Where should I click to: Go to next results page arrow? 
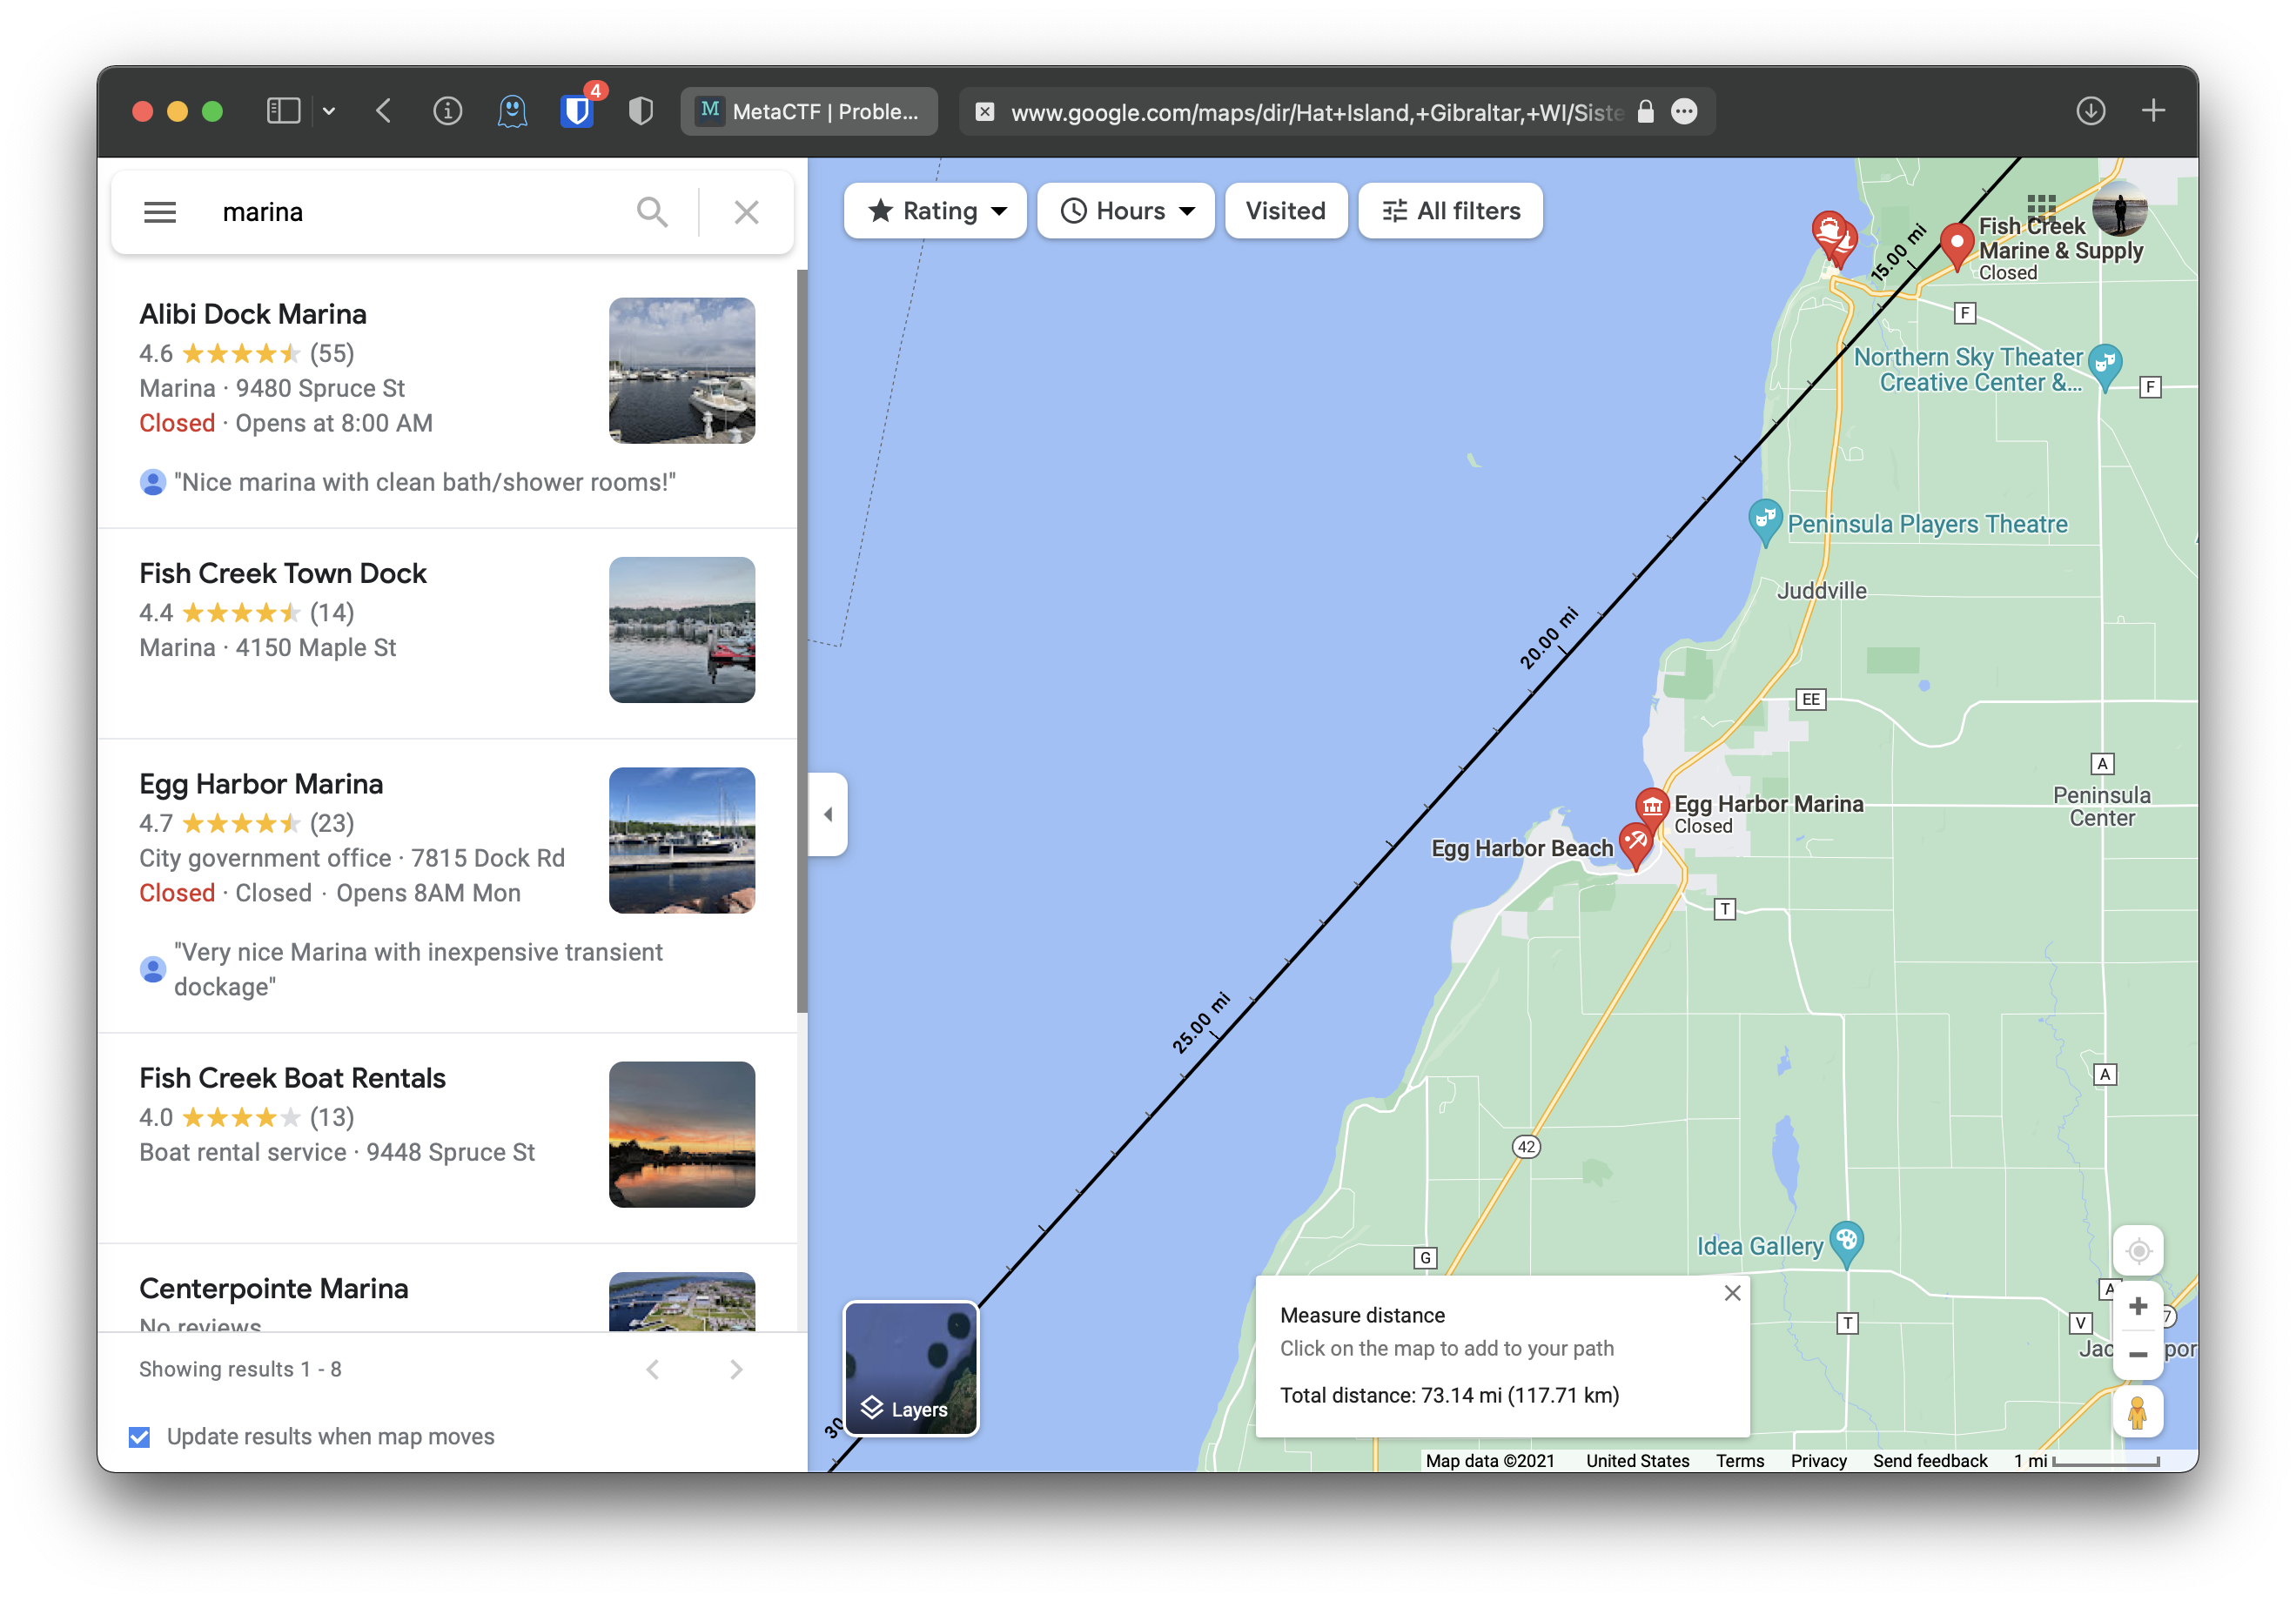[736, 1369]
